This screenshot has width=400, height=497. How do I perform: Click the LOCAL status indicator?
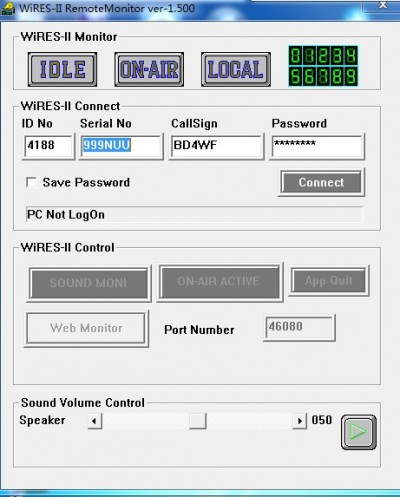tap(236, 69)
